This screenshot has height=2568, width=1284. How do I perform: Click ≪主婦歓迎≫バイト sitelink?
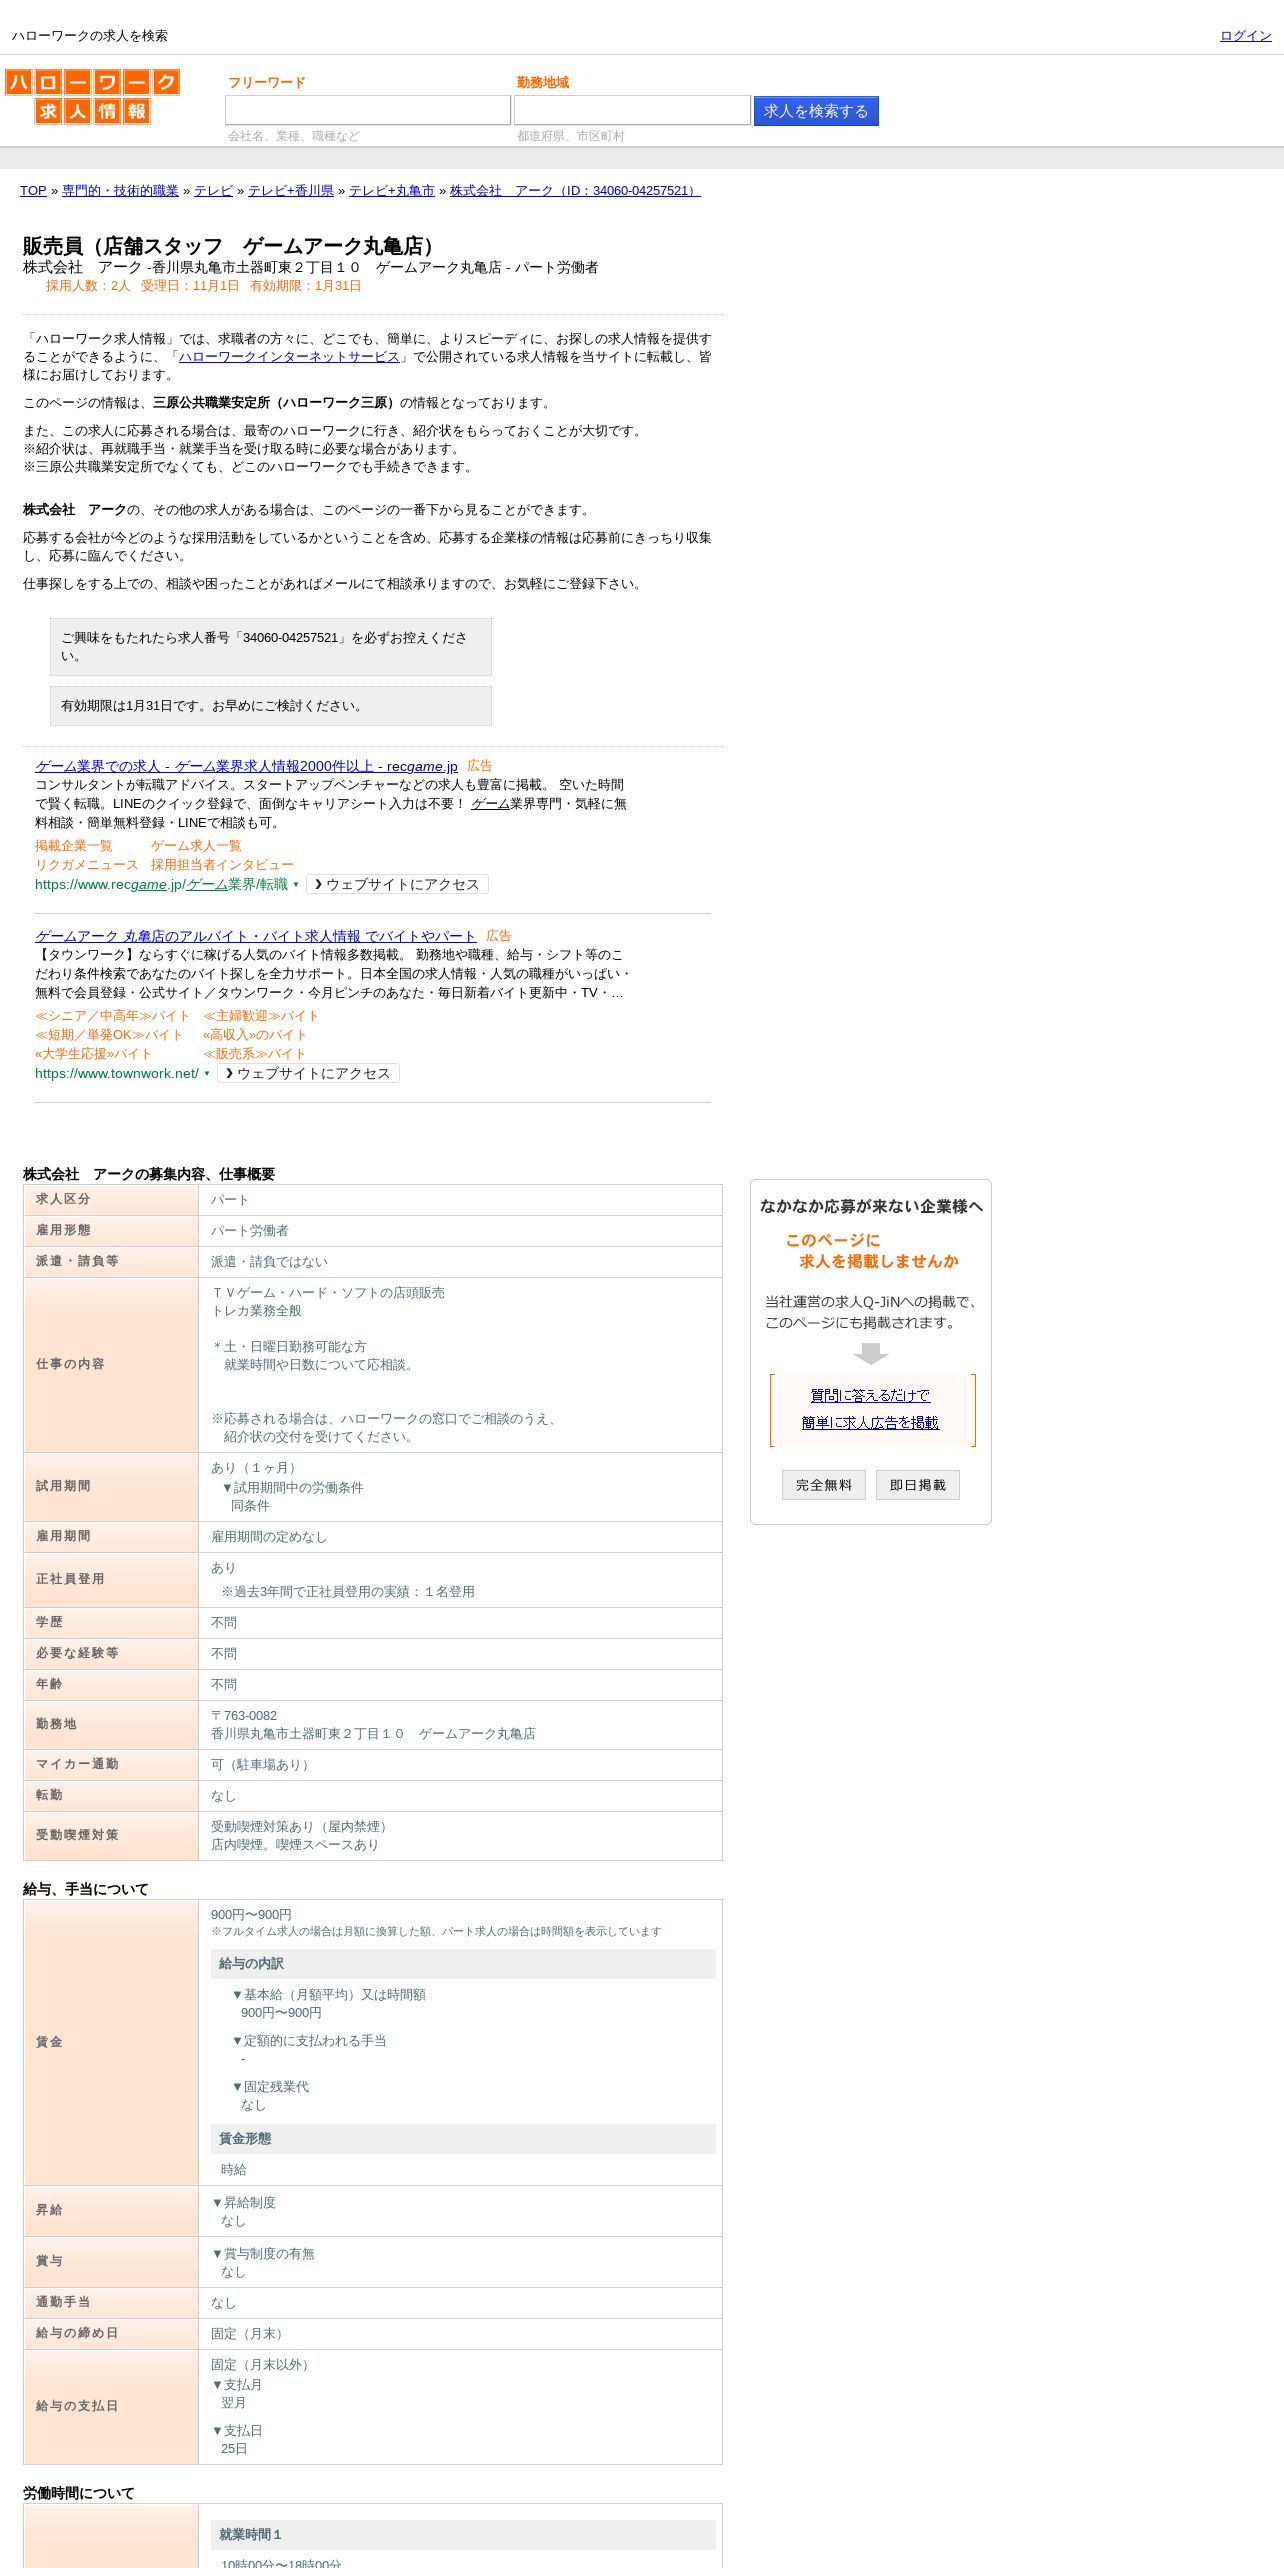pos(261,1016)
